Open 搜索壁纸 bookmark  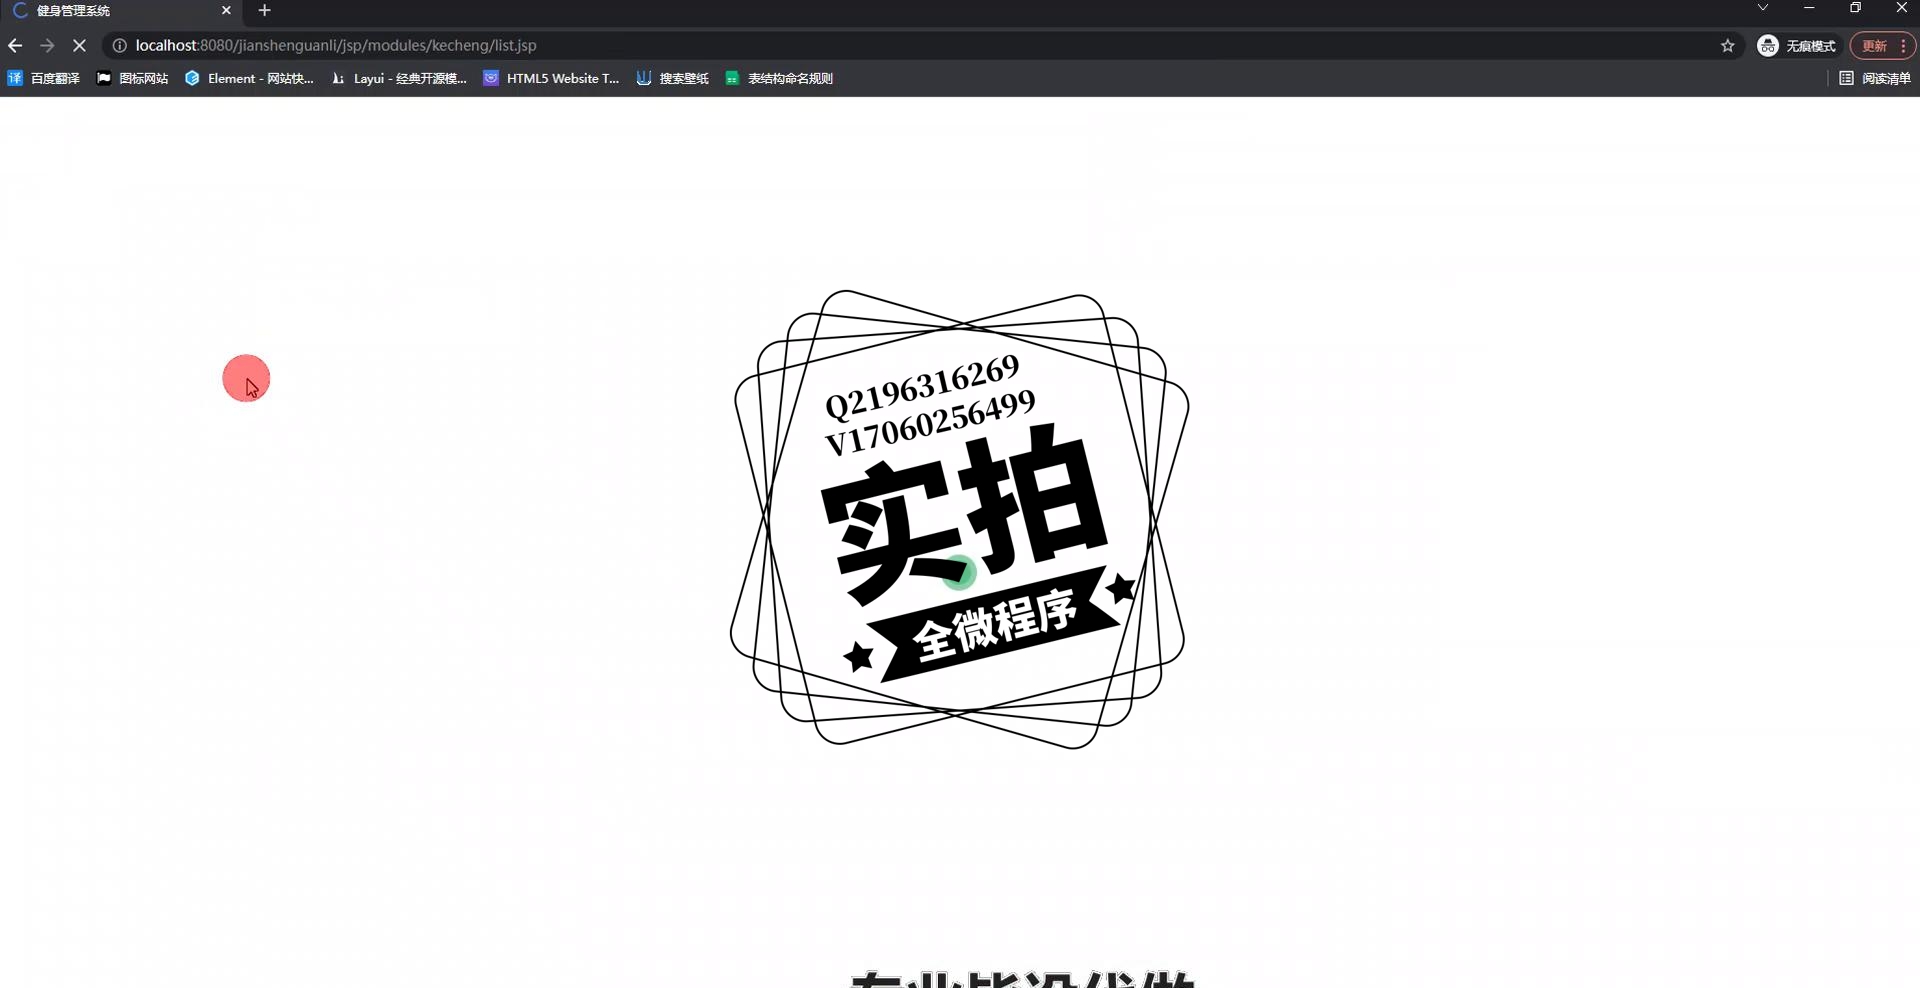tap(672, 78)
